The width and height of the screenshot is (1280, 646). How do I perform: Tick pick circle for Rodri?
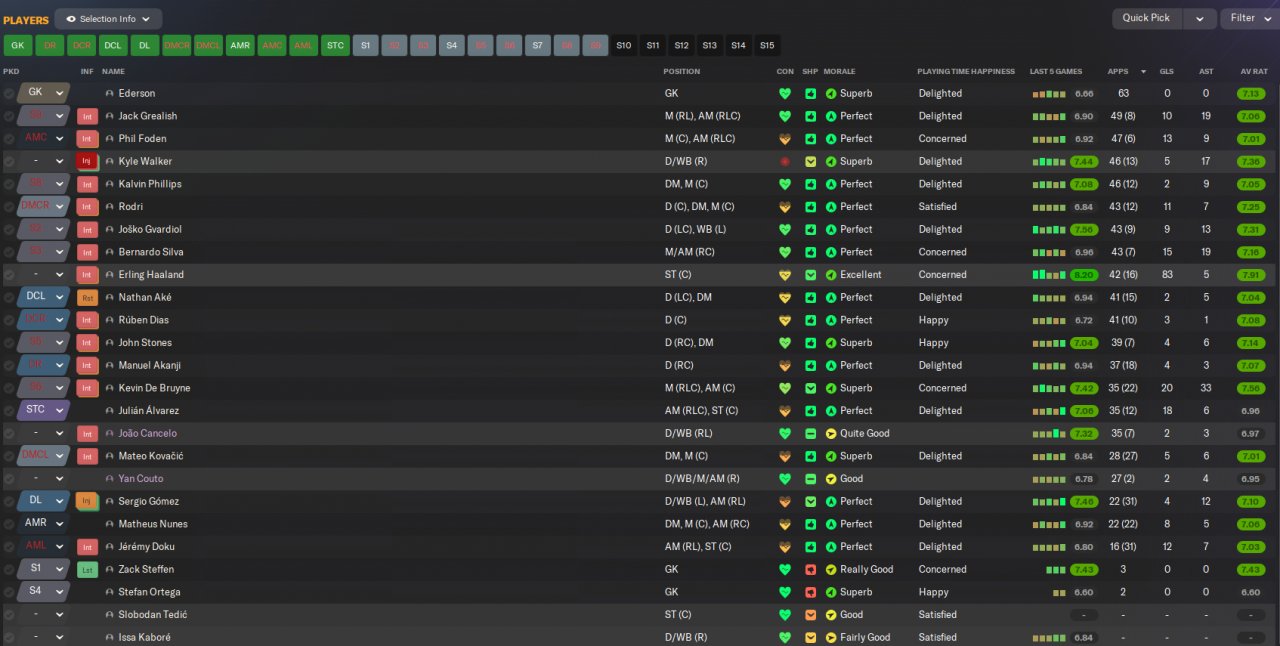pos(9,207)
